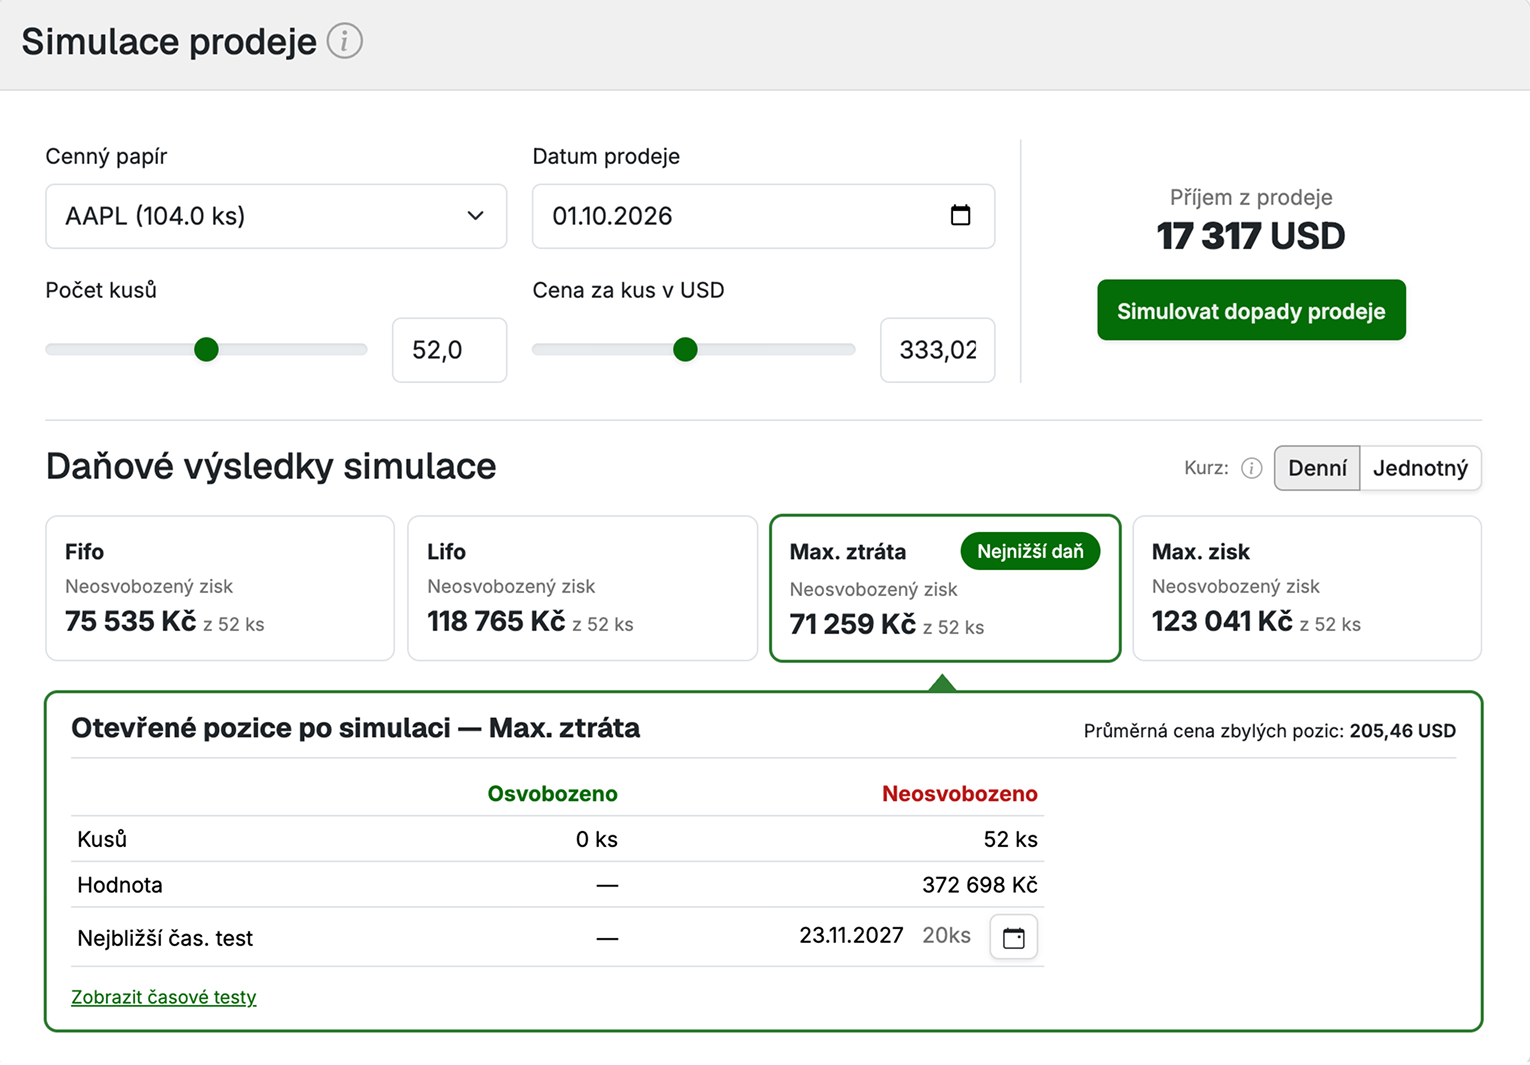Click the 17 317 USD income value
The width and height of the screenshot is (1530, 1065).
pyautogui.click(x=1251, y=236)
